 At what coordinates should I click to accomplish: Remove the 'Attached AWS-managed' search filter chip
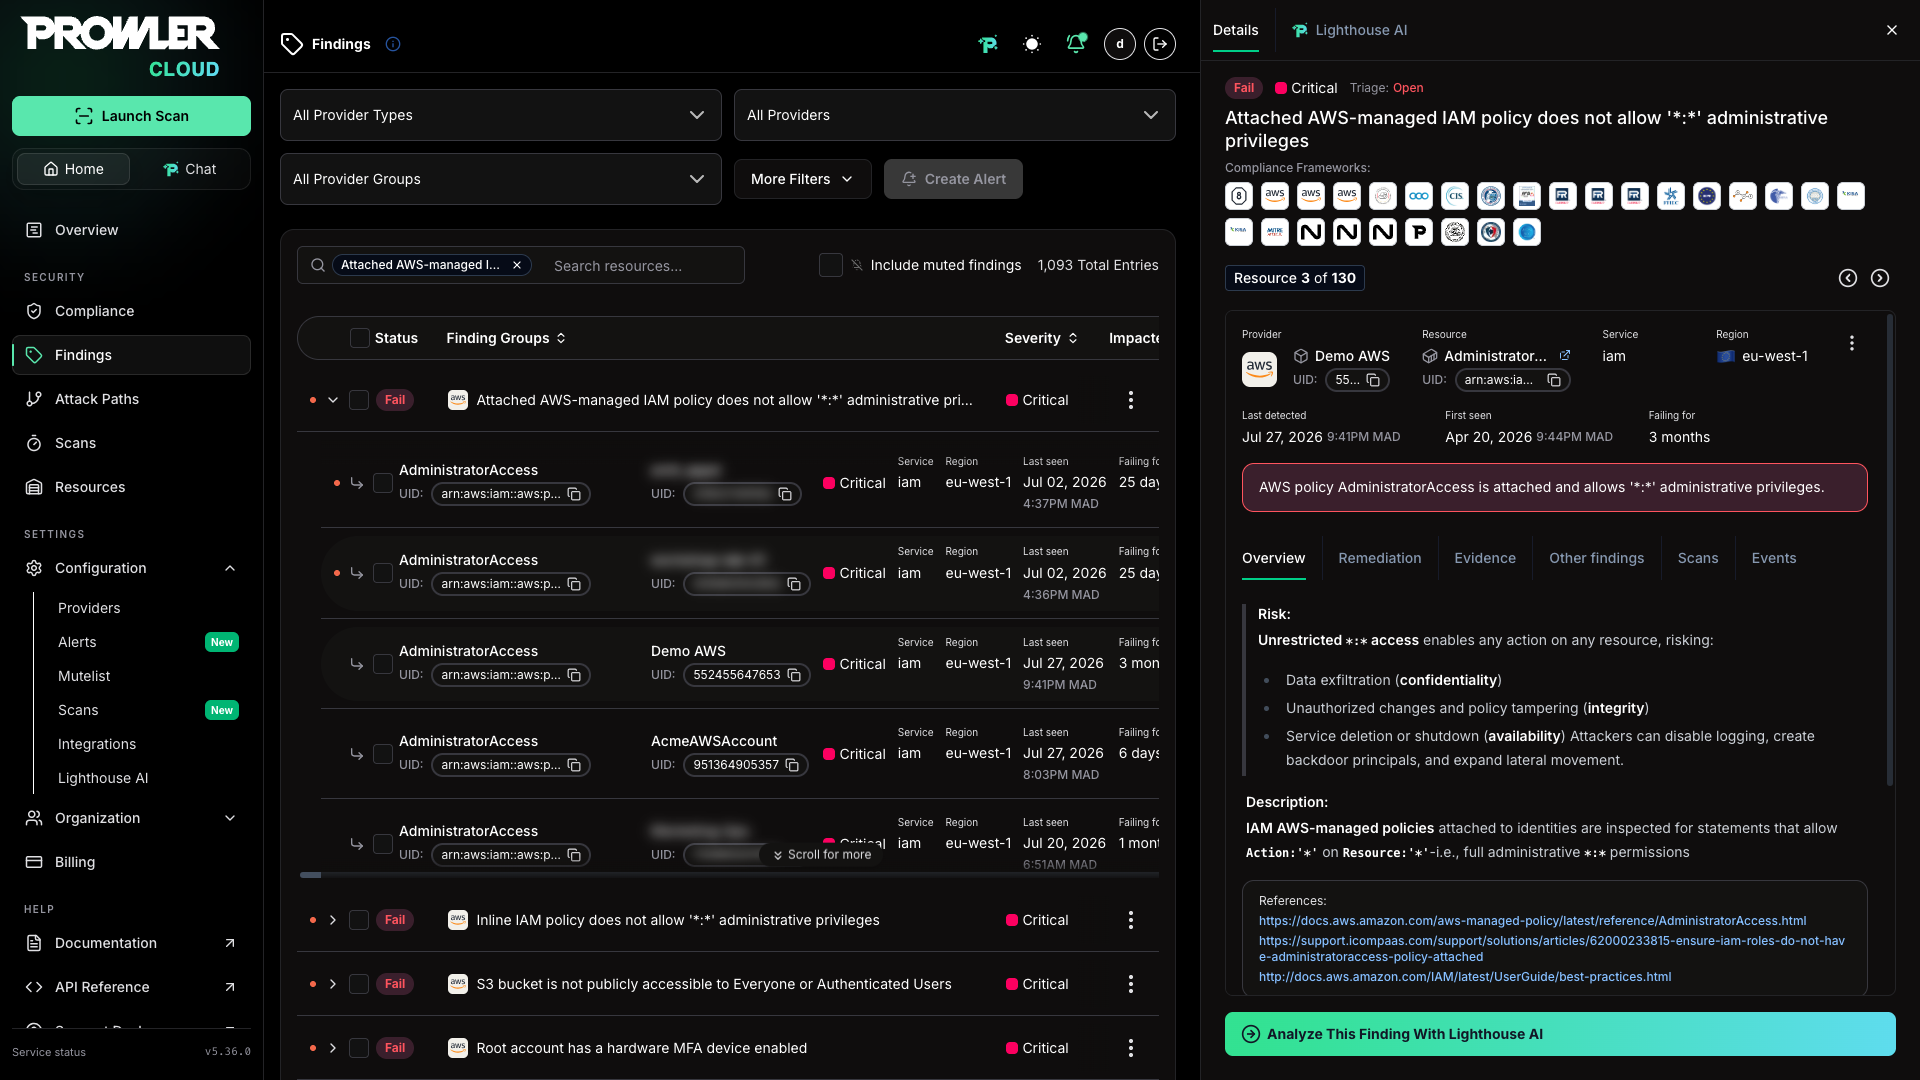point(517,265)
